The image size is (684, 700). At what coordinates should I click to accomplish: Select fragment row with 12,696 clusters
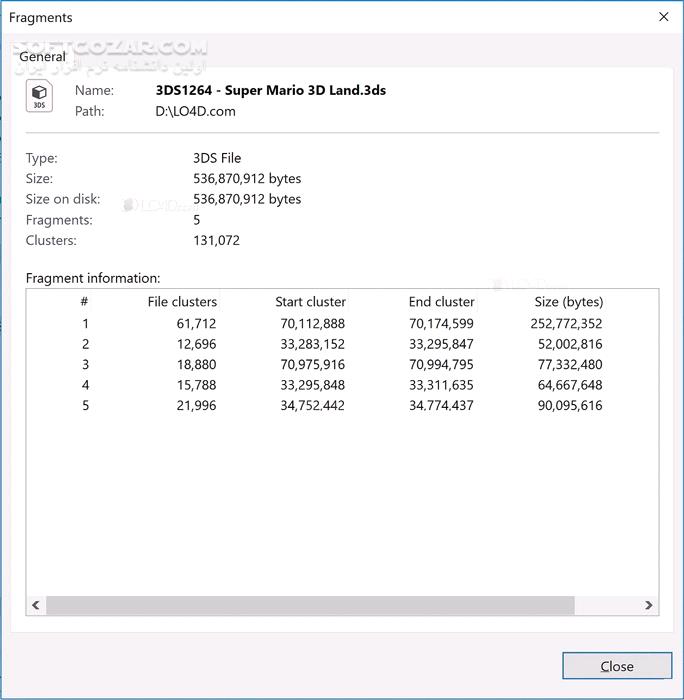pyautogui.click(x=342, y=344)
